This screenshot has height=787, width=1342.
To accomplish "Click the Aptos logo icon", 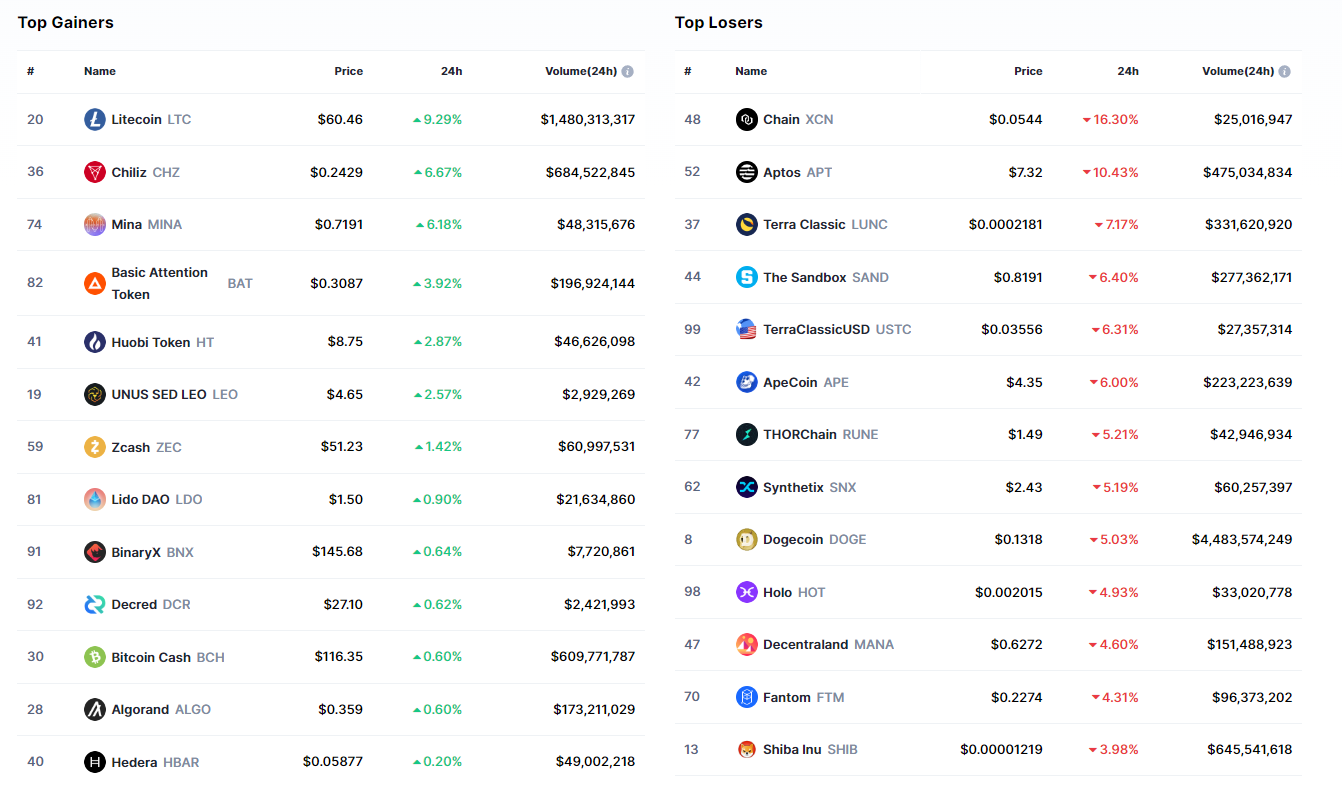I will click(x=747, y=172).
